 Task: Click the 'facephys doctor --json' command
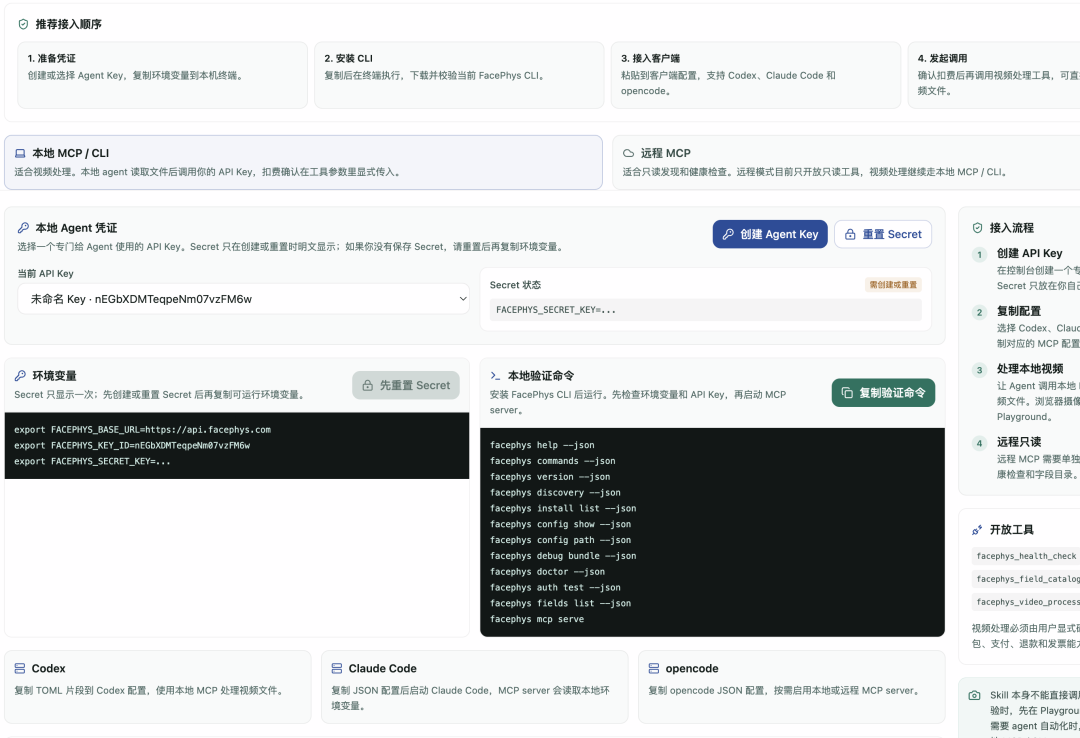click(x=547, y=572)
